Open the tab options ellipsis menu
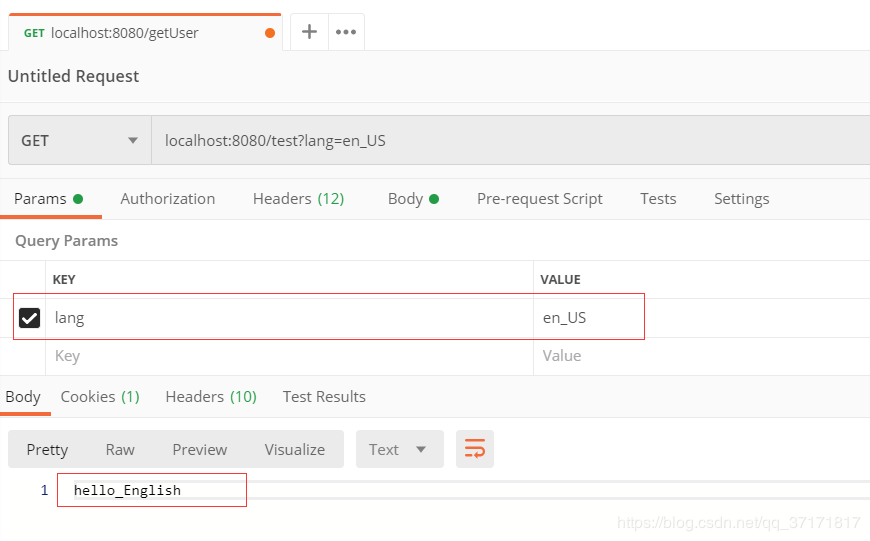 coord(346,32)
